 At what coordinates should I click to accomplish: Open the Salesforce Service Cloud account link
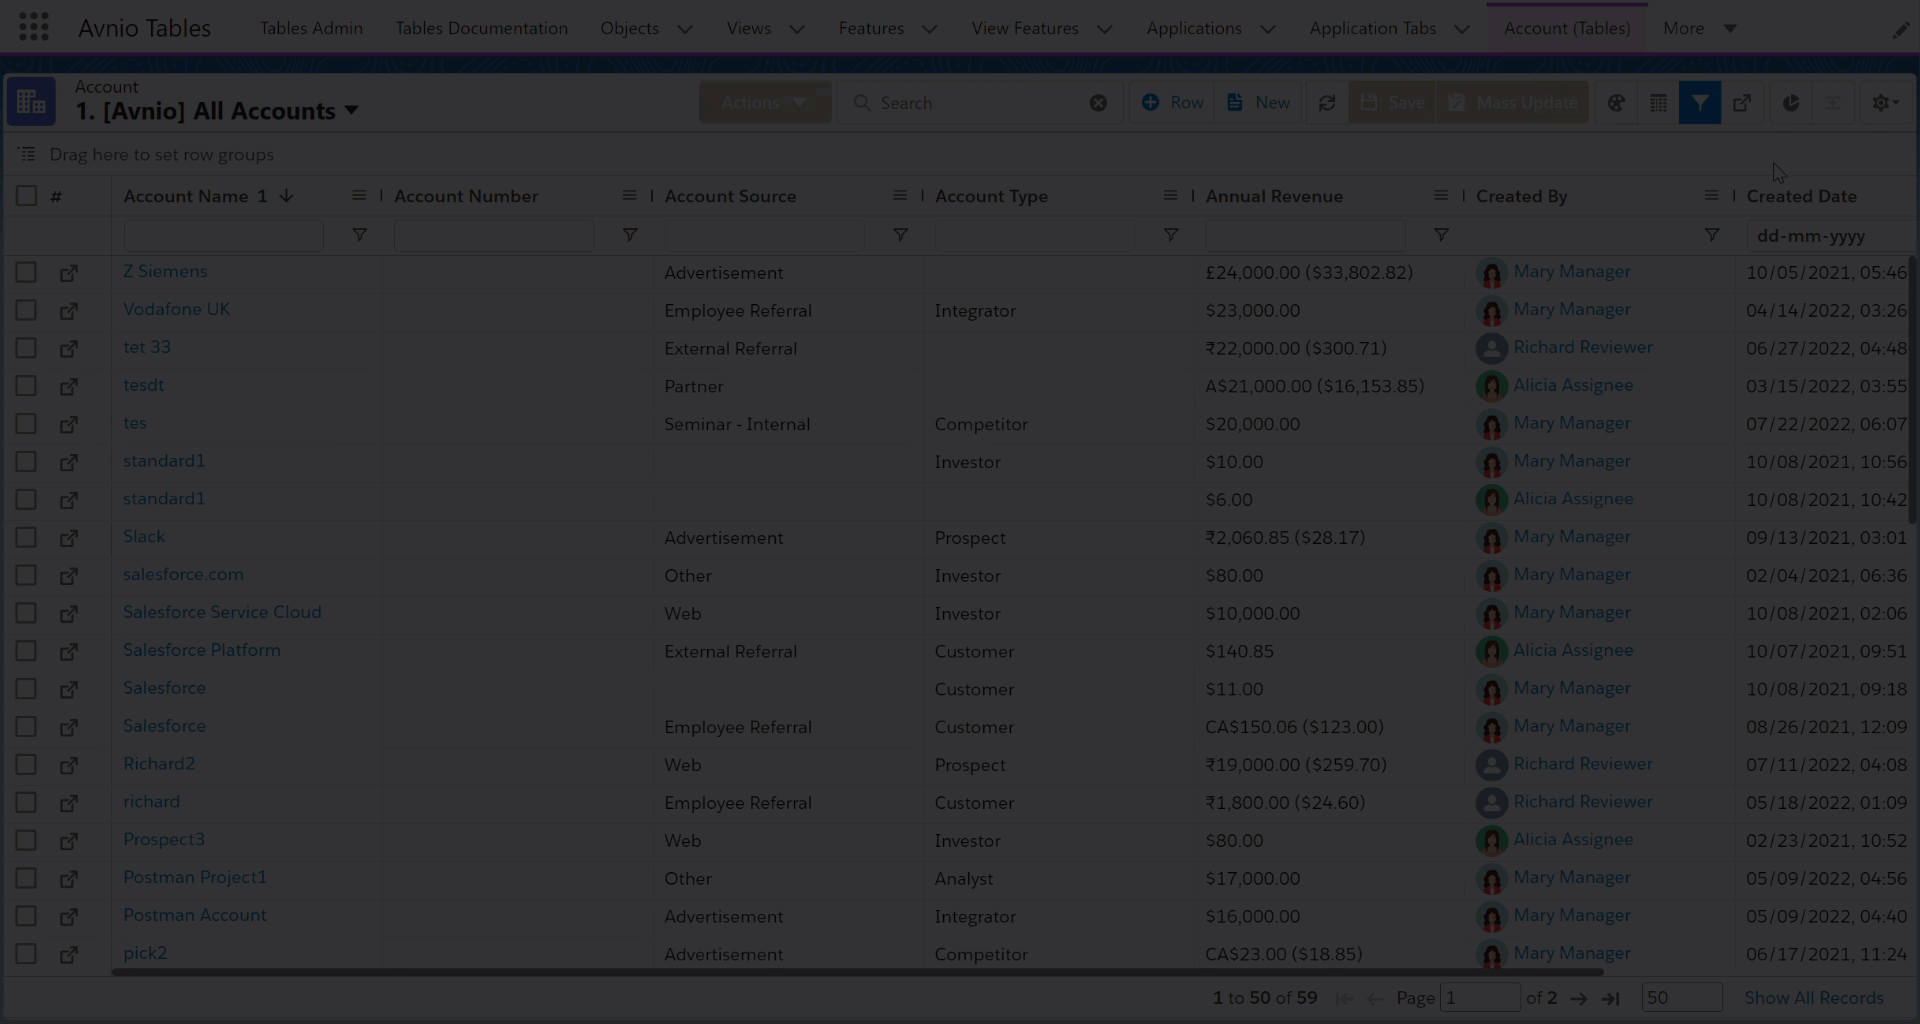click(x=222, y=612)
